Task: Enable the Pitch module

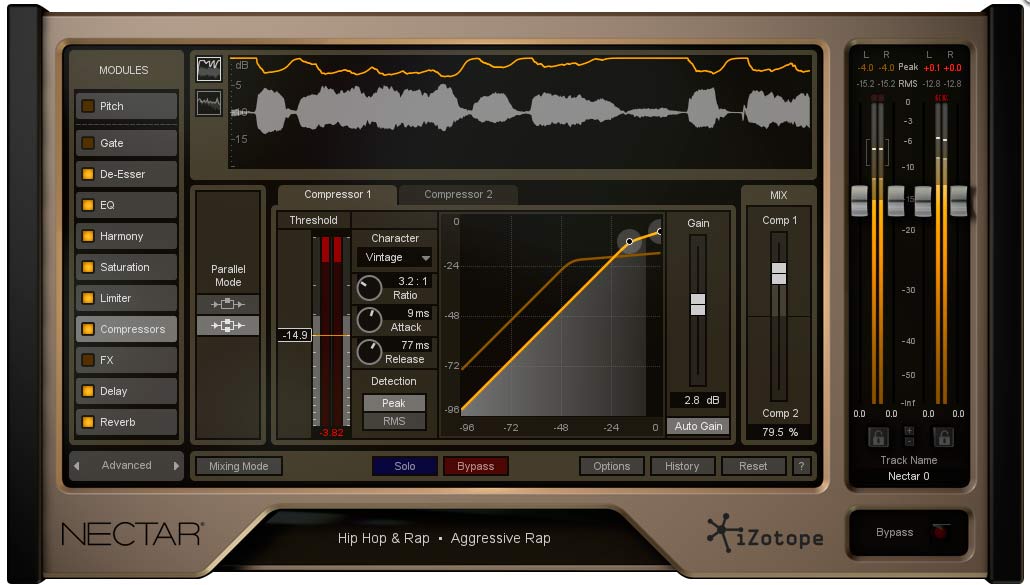Action: [x=90, y=106]
